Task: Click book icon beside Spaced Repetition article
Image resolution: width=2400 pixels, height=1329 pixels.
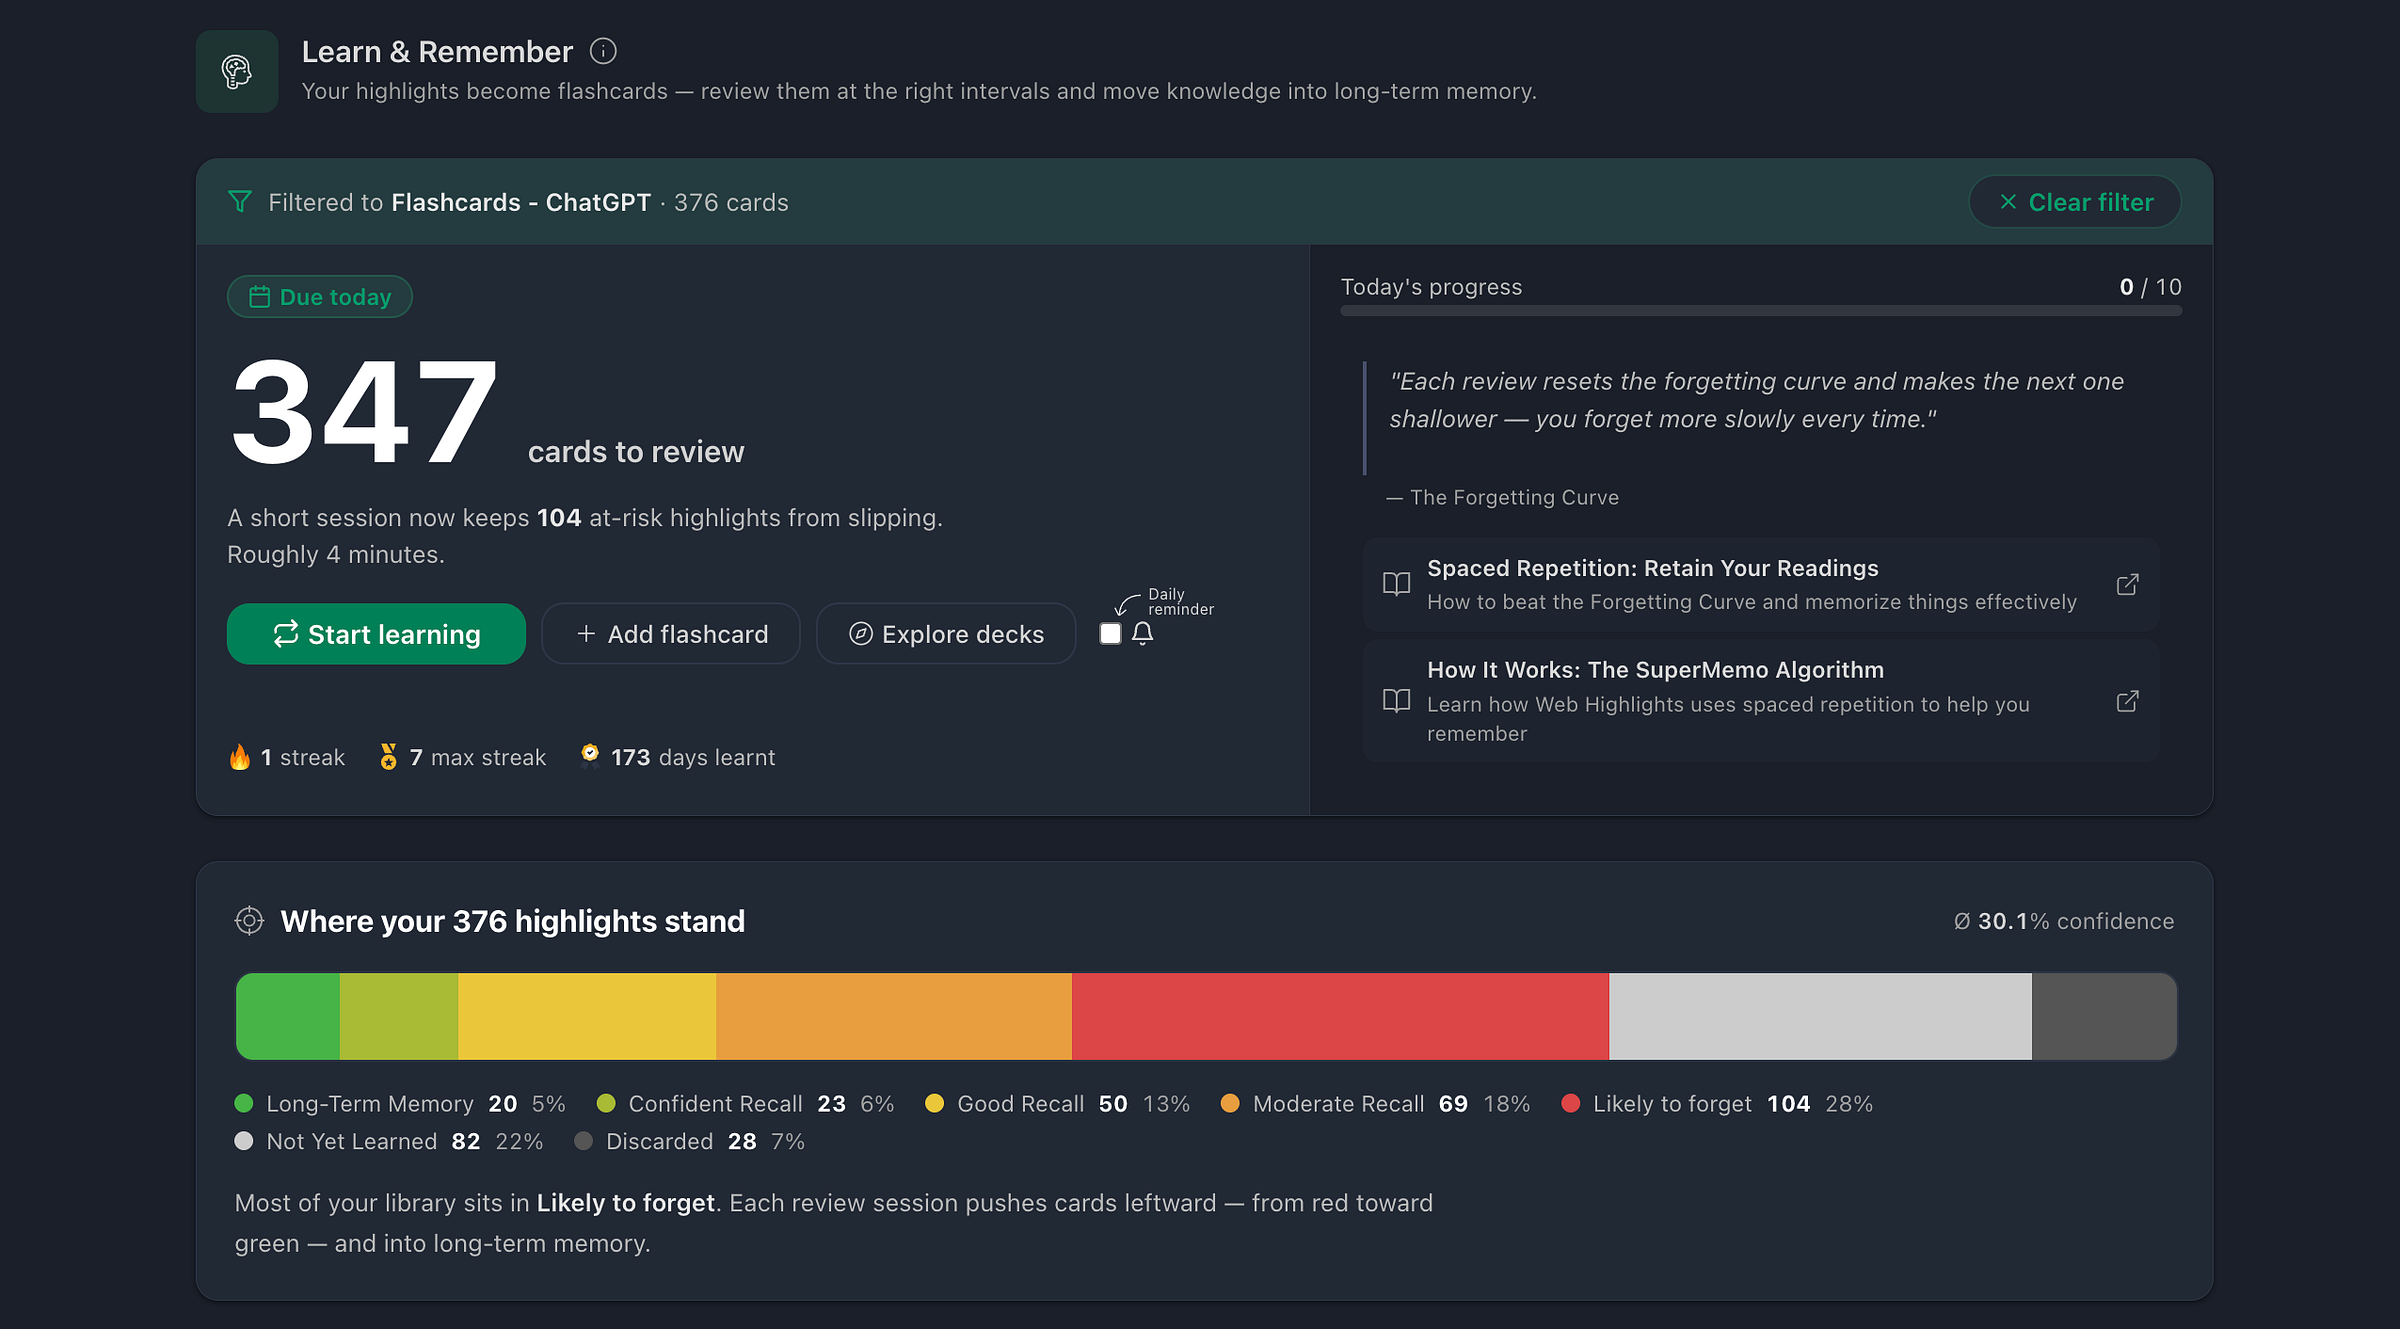Action: click(1397, 584)
